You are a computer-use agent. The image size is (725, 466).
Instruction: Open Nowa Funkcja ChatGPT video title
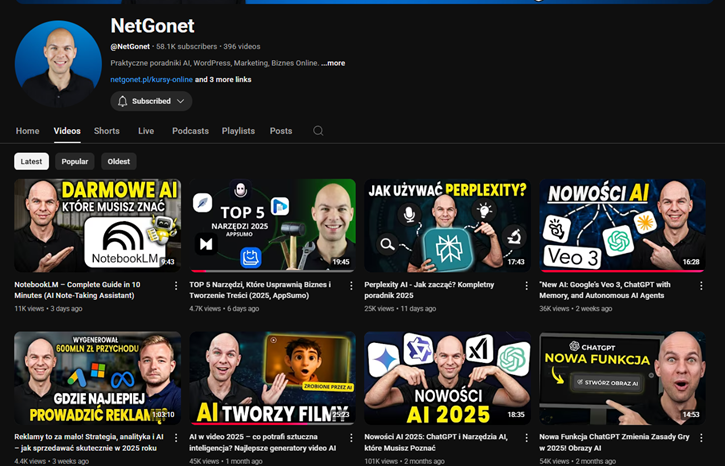tap(614, 442)
